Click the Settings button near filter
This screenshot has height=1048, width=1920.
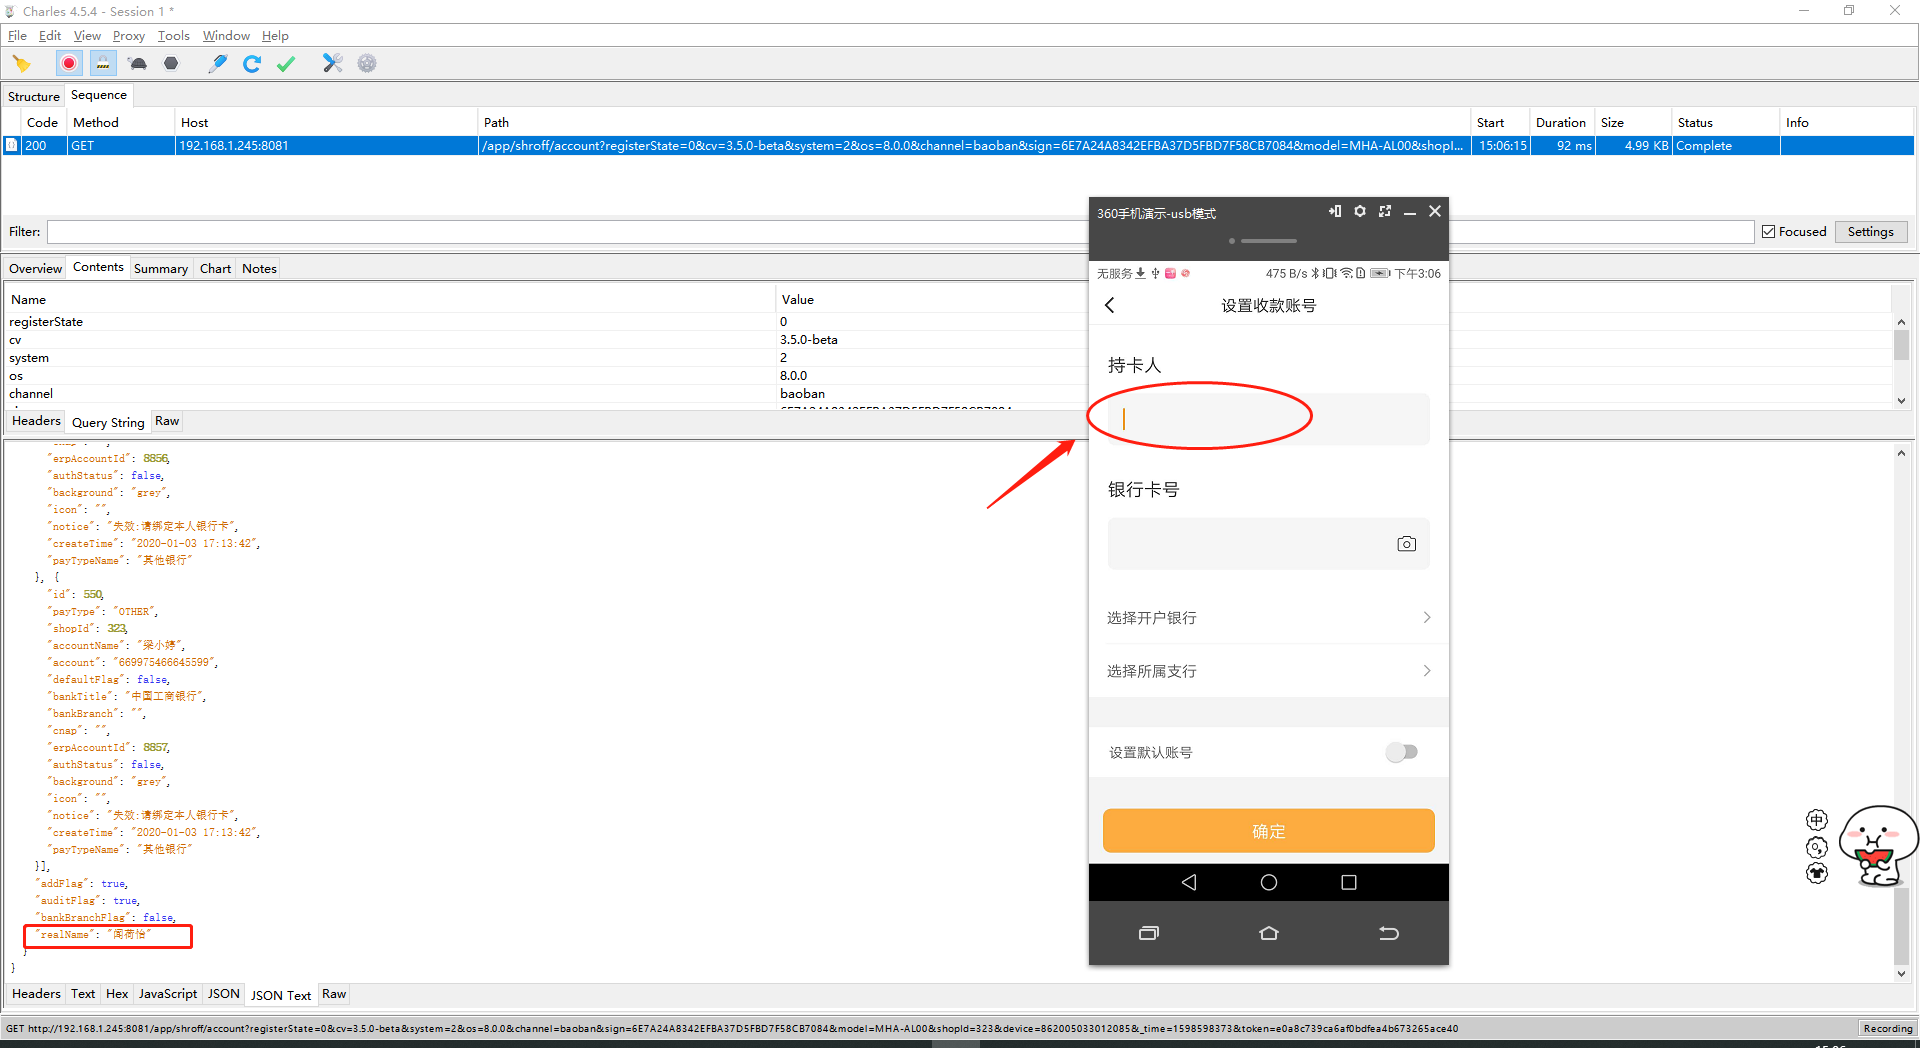(x=1870, y=232)
